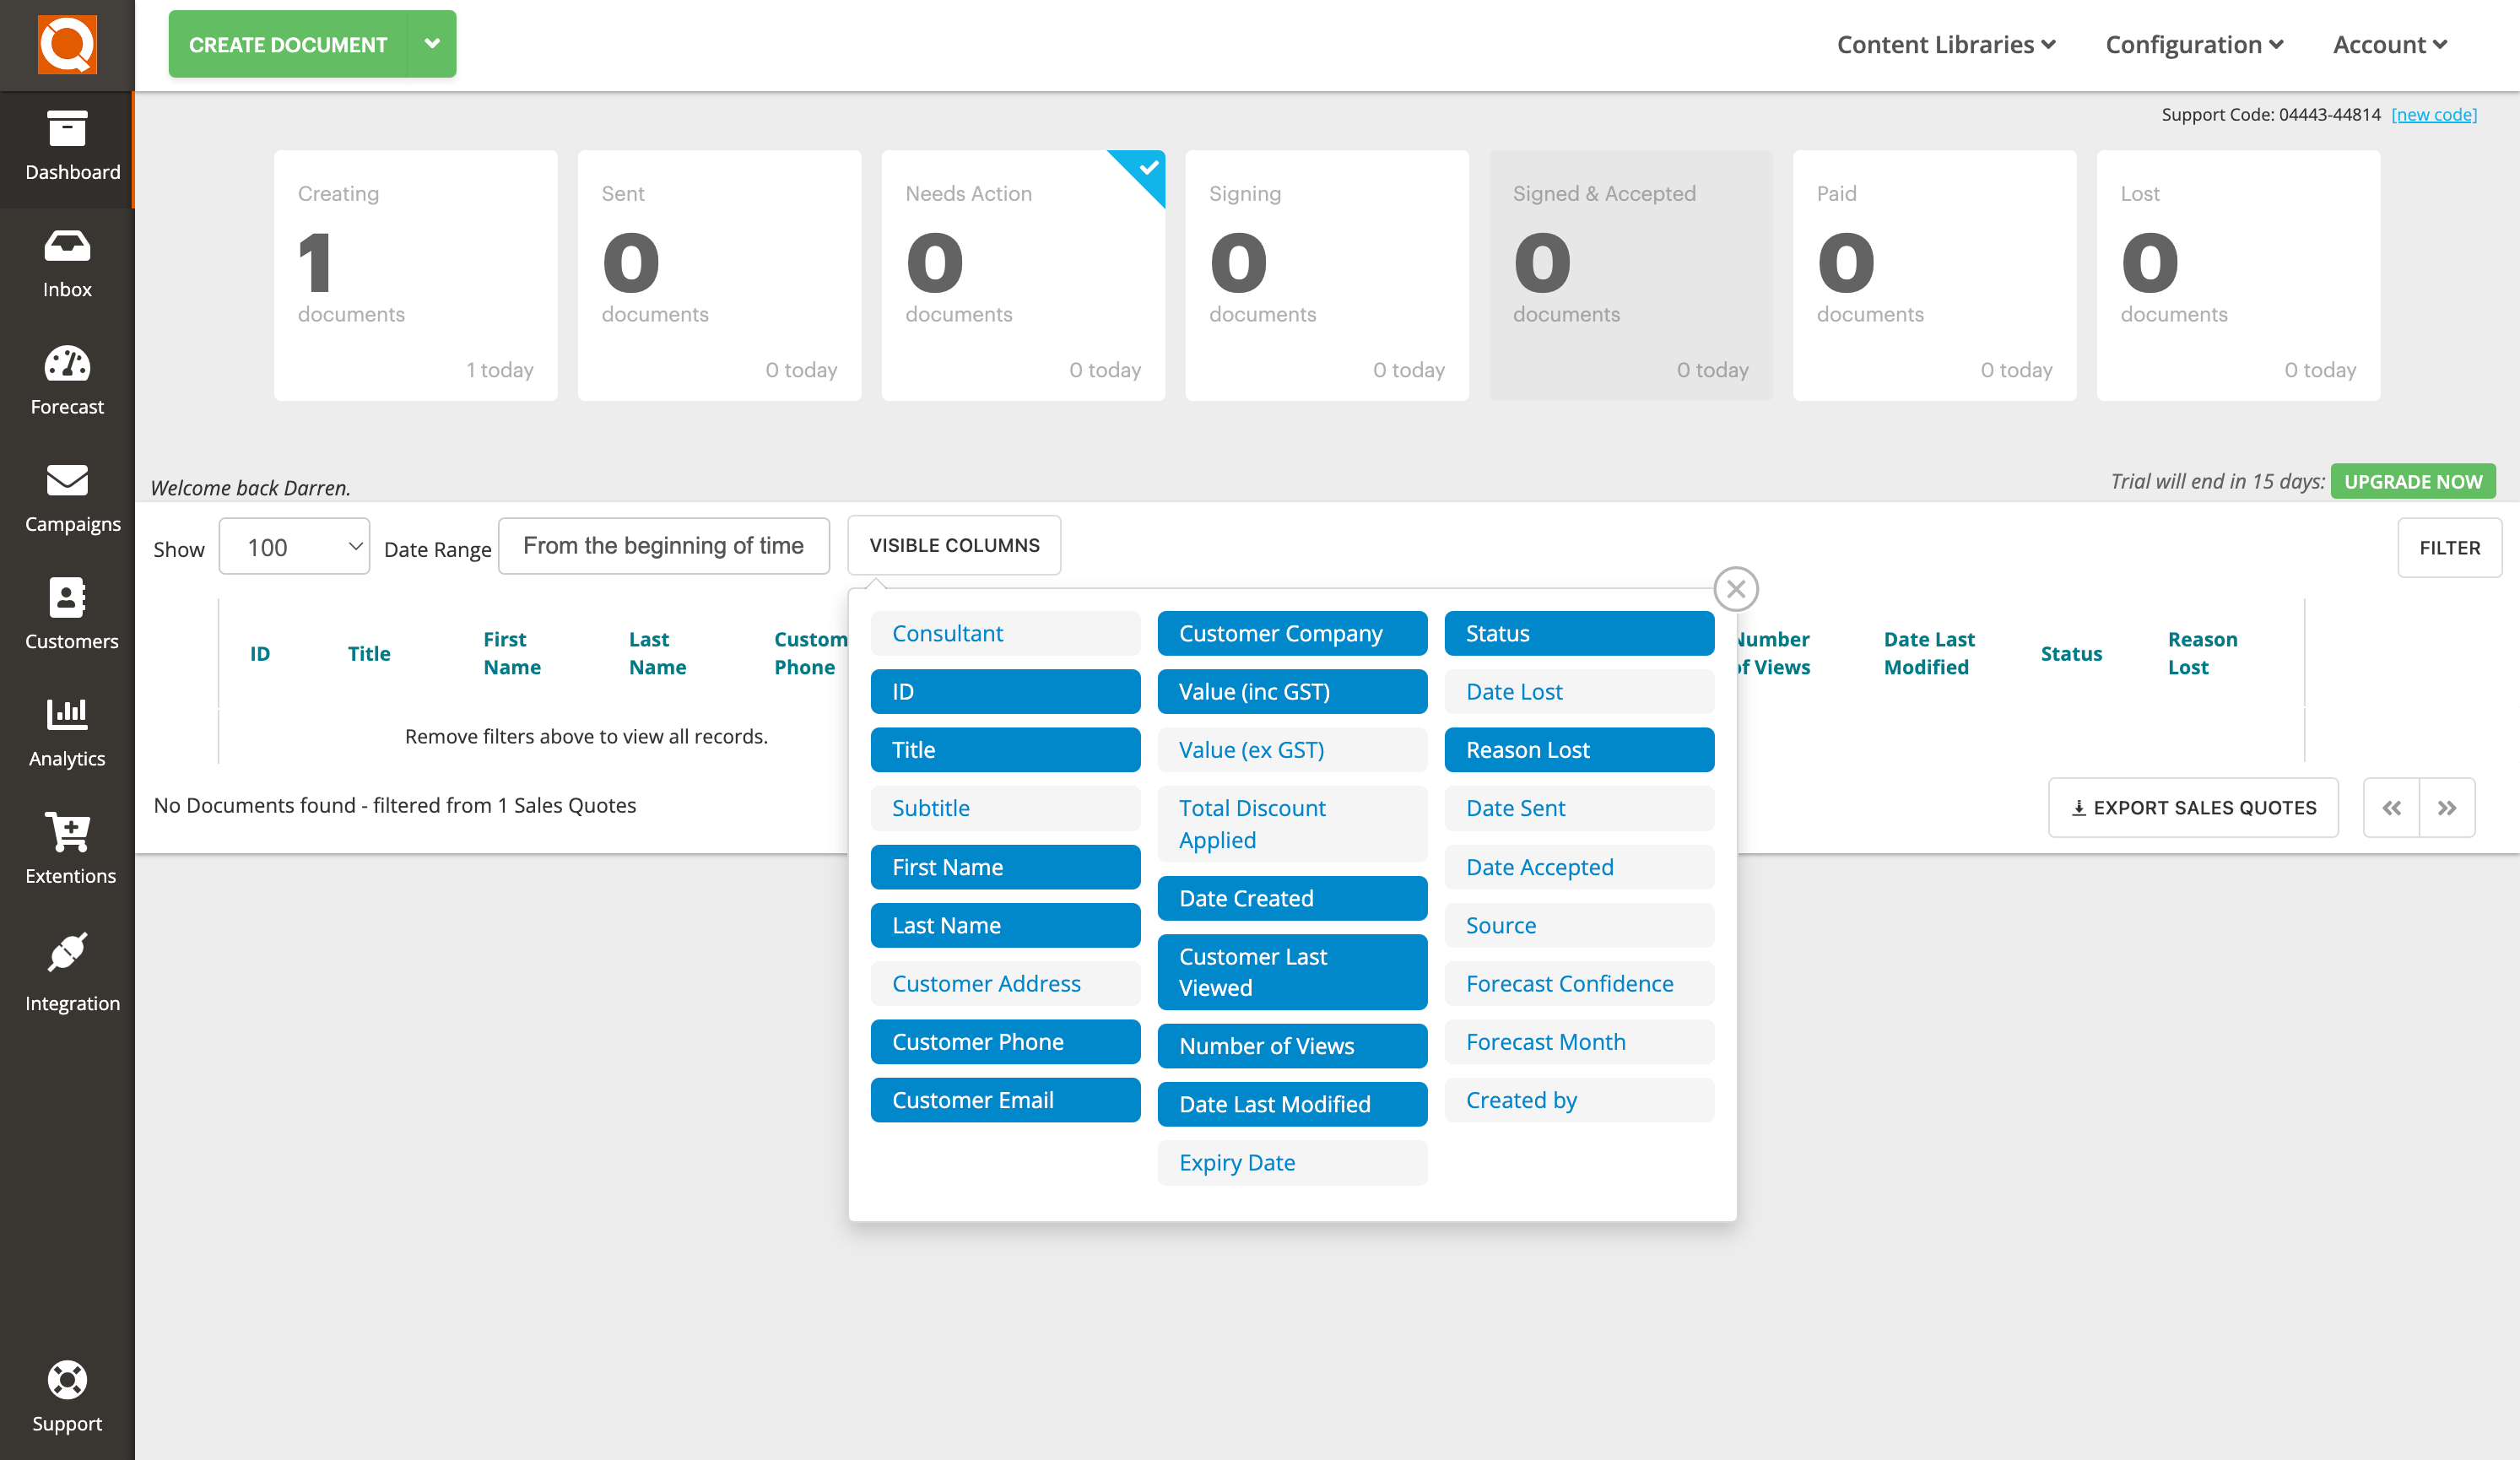Image resolution: width=2520 pixels, height=1460 pixels.
Task: Navigate to Campaigns via sidebar icon
Action: tap(67, 497)
